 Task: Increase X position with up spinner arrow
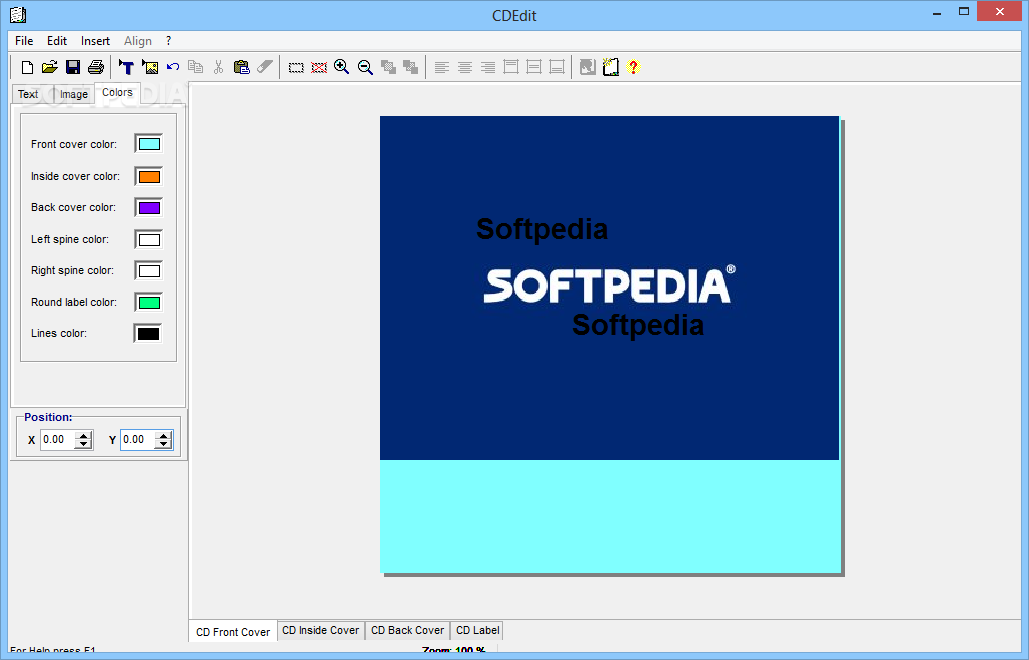(x=83, y=436)
